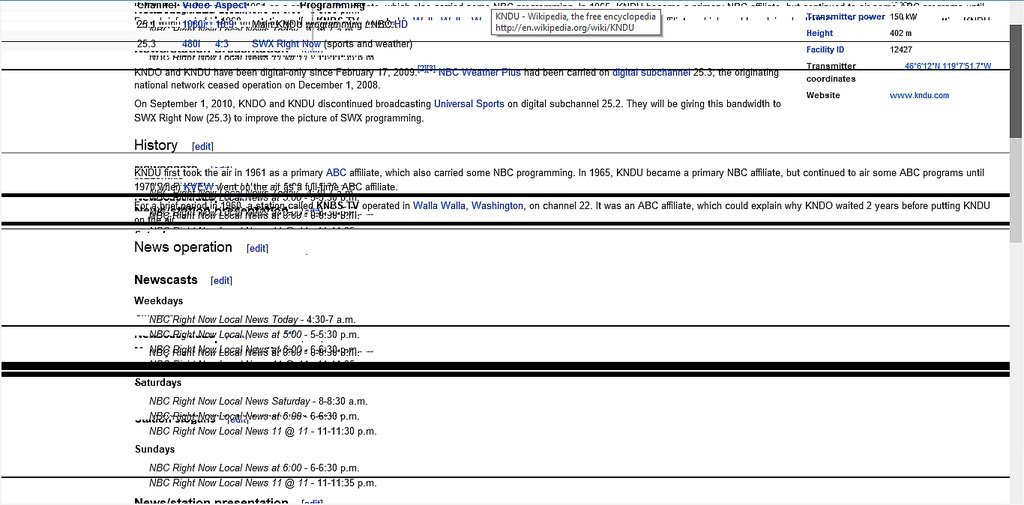Open the SWX Right Now link

(x=286, y=44)
